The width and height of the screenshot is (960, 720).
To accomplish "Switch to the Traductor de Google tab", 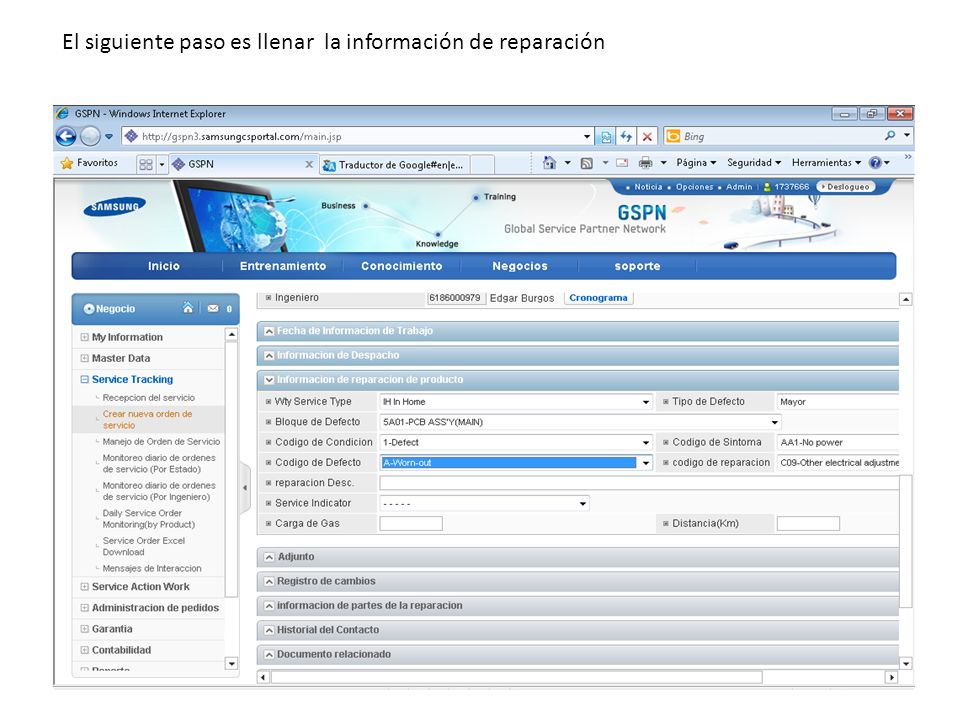I will (x=395, y=165).
